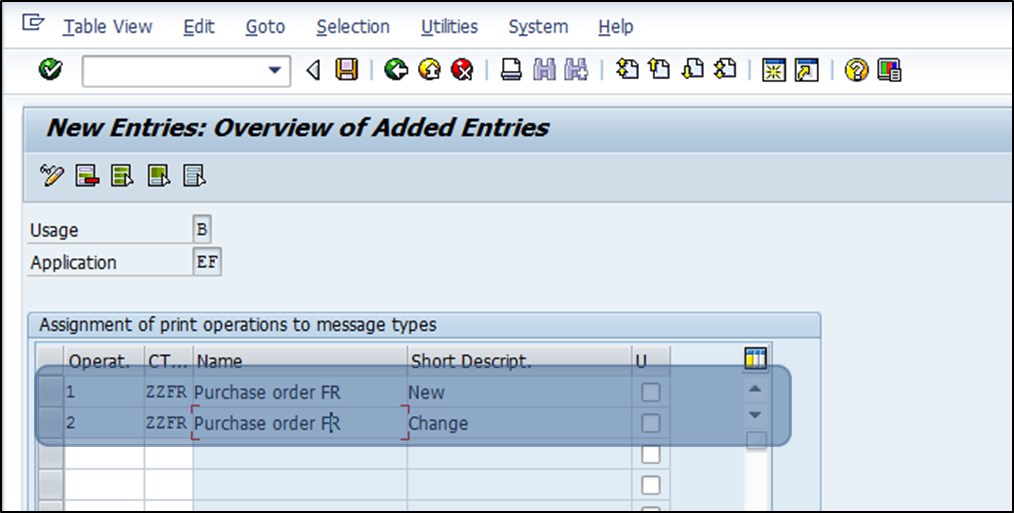Click the yellow Exit arrow icon
1014x513 pixels.
pos(429,69)
